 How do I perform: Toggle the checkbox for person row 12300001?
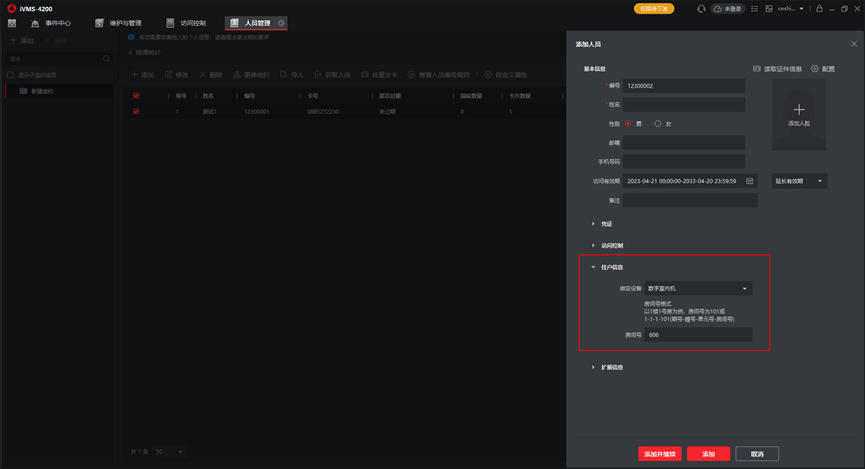(136, 111)
